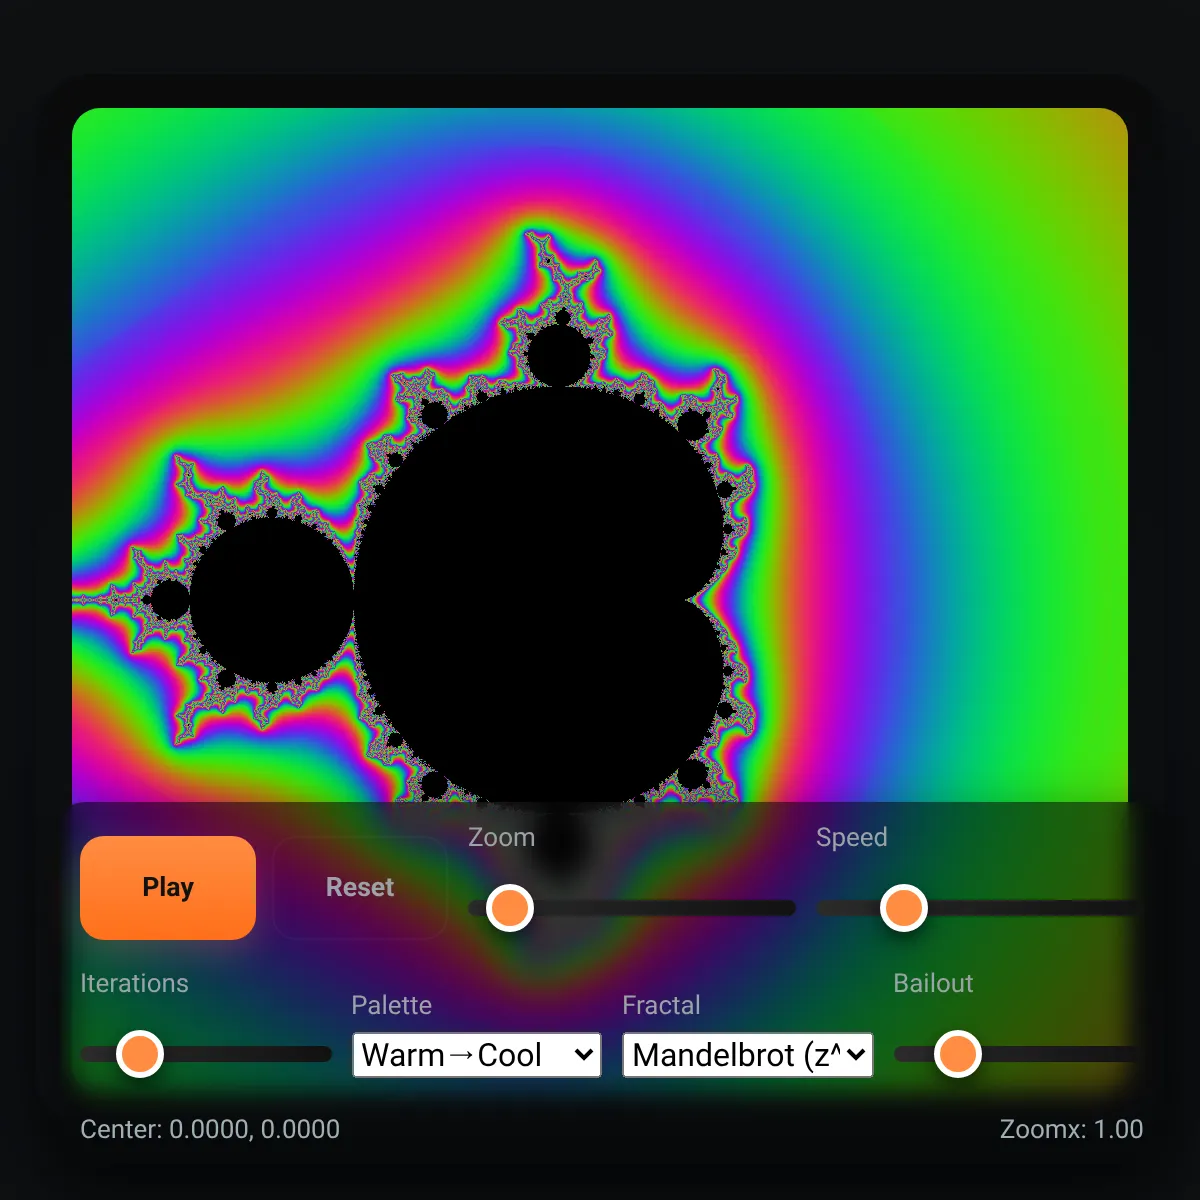
Task: Click the Palette label
Action: pos(391,1005)
